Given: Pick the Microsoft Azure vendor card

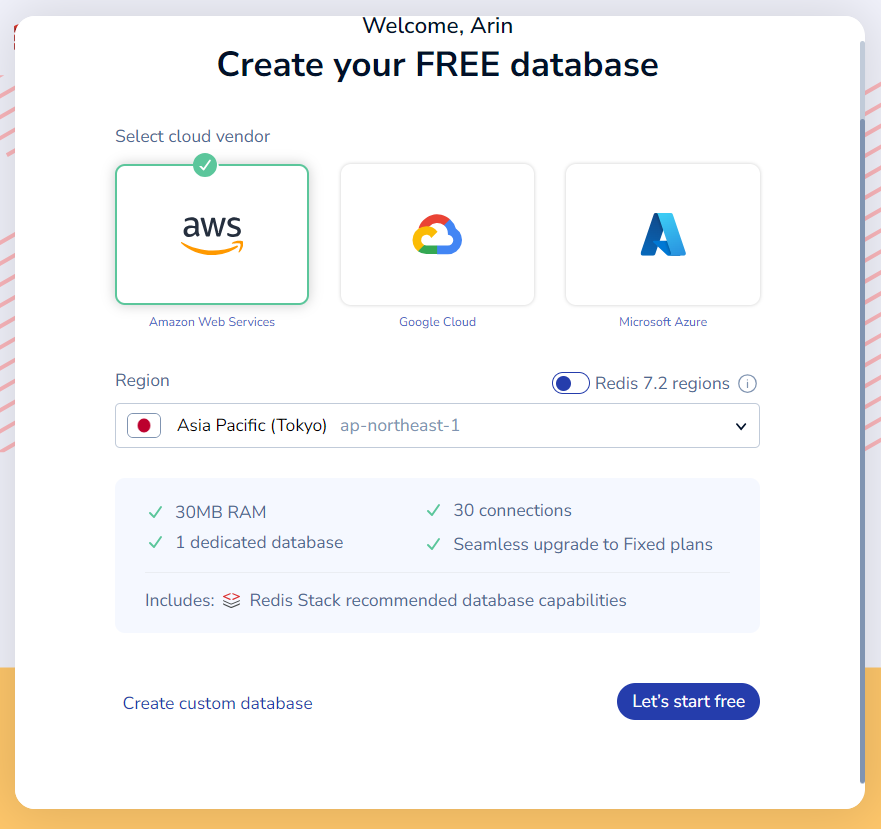Looking at the screenshot, I should click(662, 234).
